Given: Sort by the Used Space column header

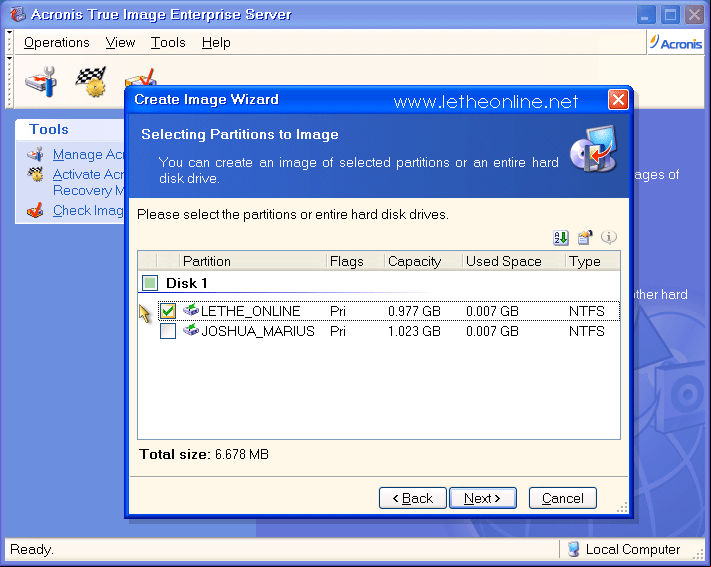Looking at the screenshot, I should [514, 261].
